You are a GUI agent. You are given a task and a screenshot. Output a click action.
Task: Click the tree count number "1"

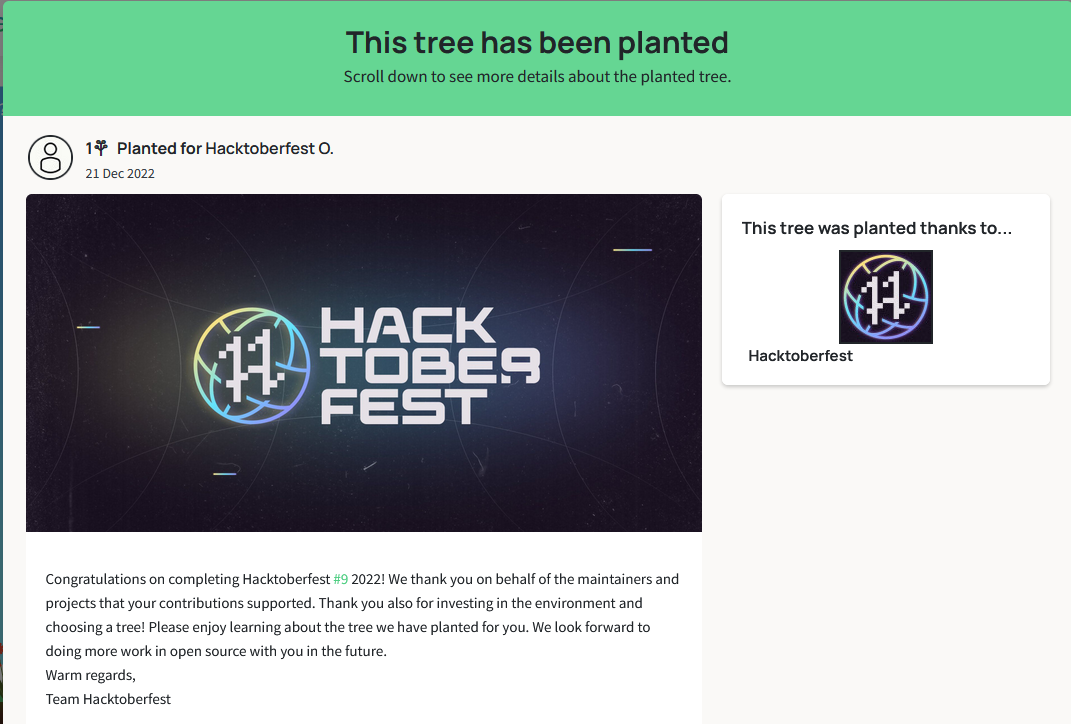[89, 149]
